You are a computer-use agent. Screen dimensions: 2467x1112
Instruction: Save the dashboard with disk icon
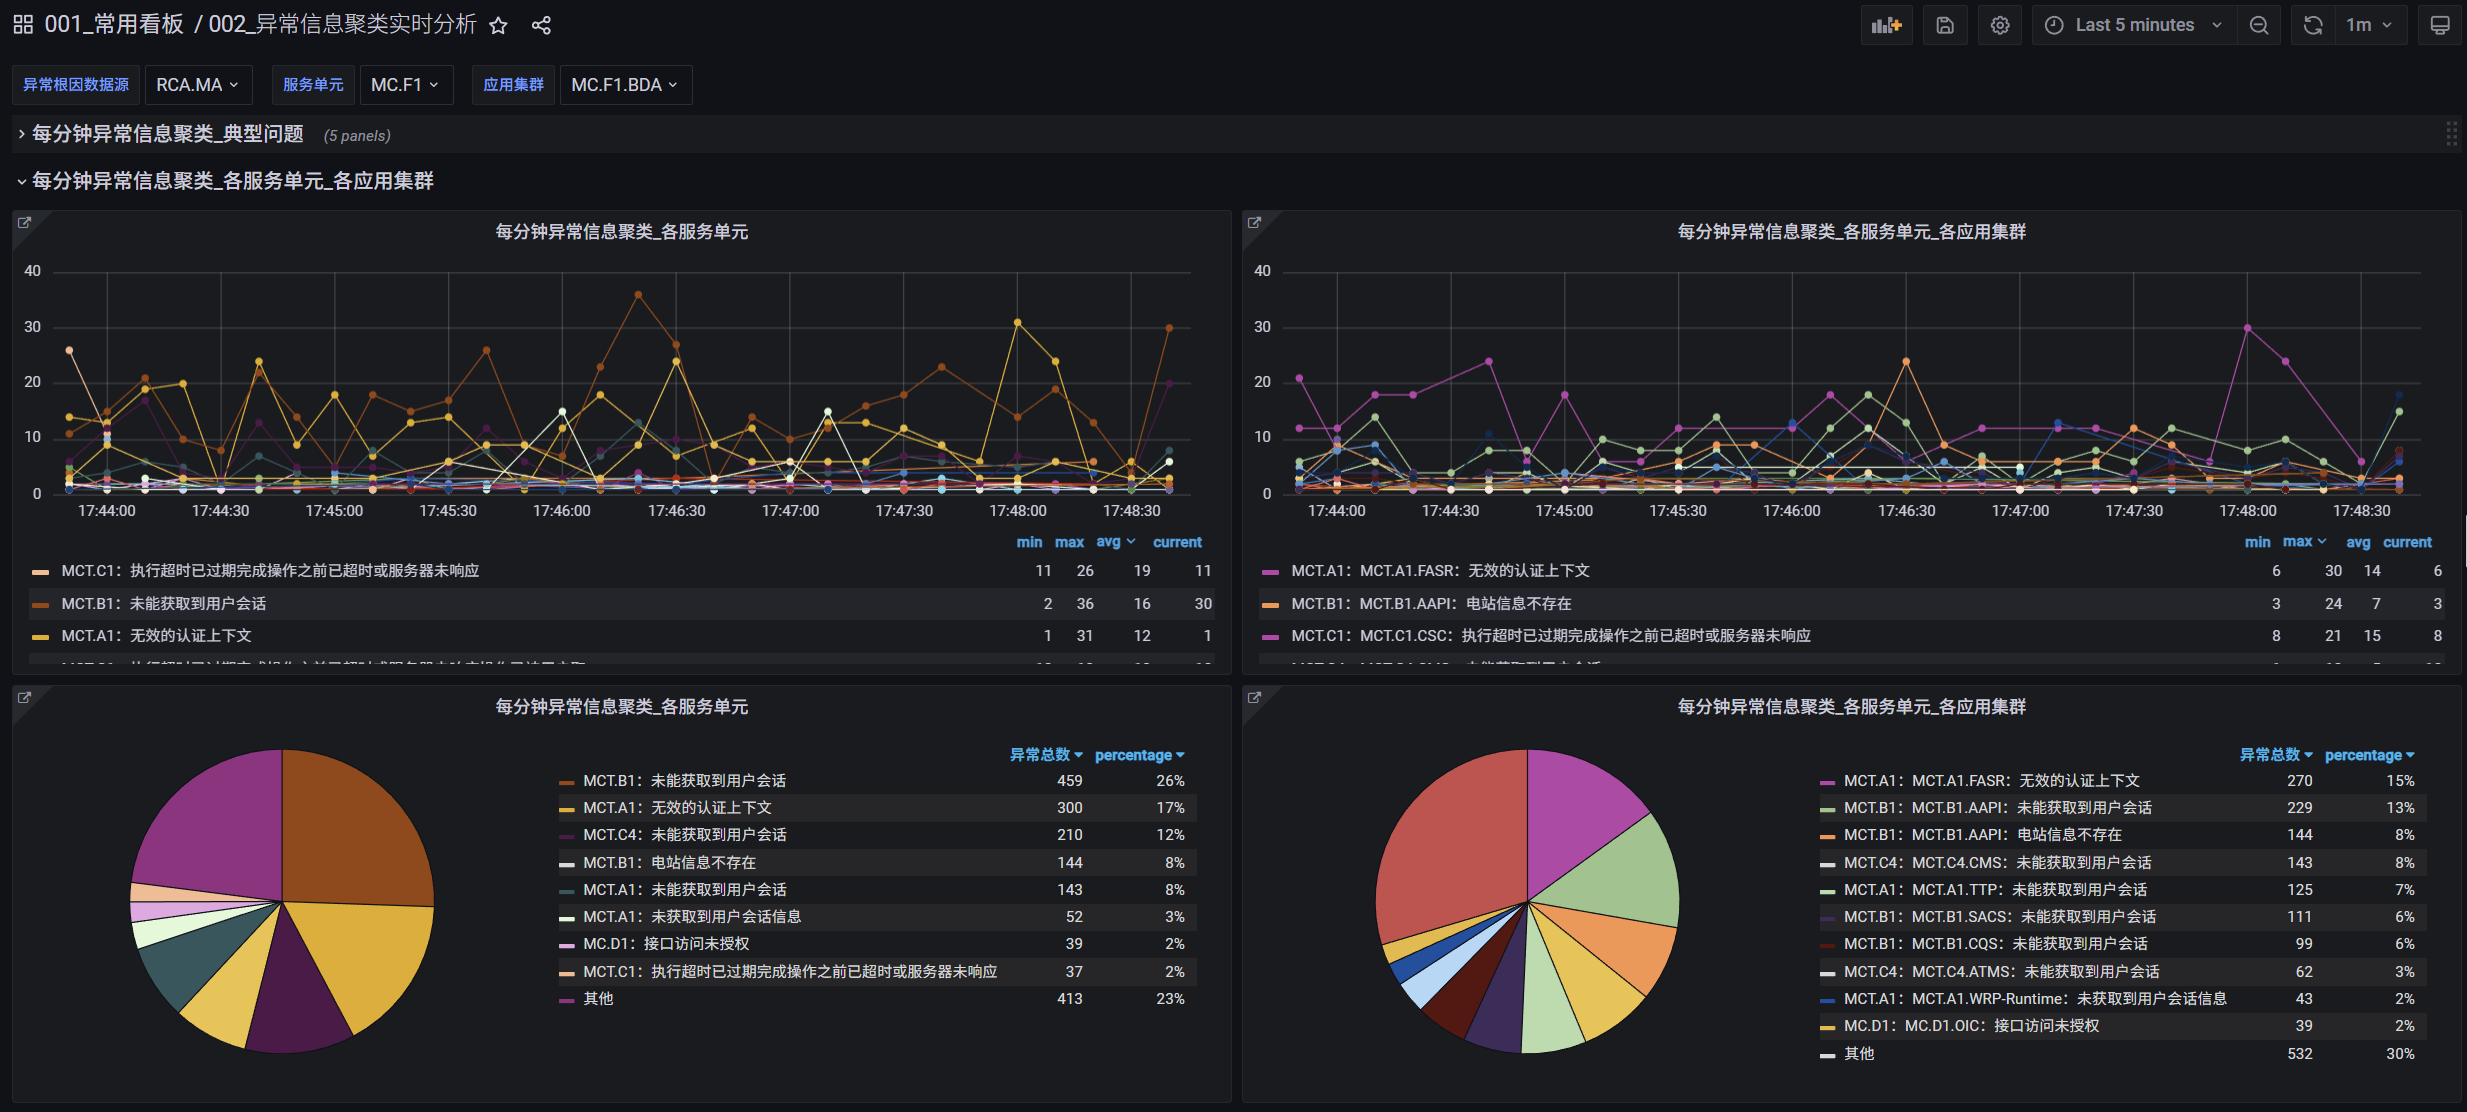coord(1944,25)
